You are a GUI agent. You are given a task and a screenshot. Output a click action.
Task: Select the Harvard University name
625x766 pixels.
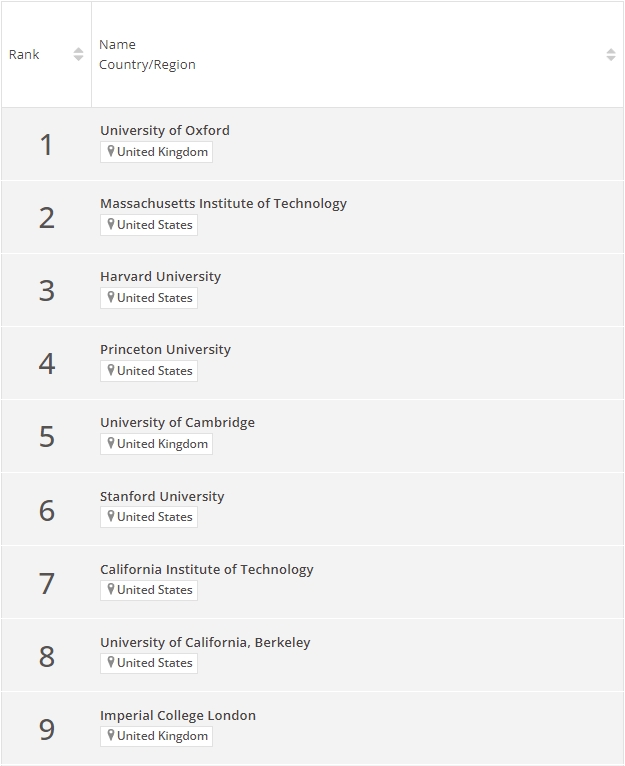coord(160,277)
